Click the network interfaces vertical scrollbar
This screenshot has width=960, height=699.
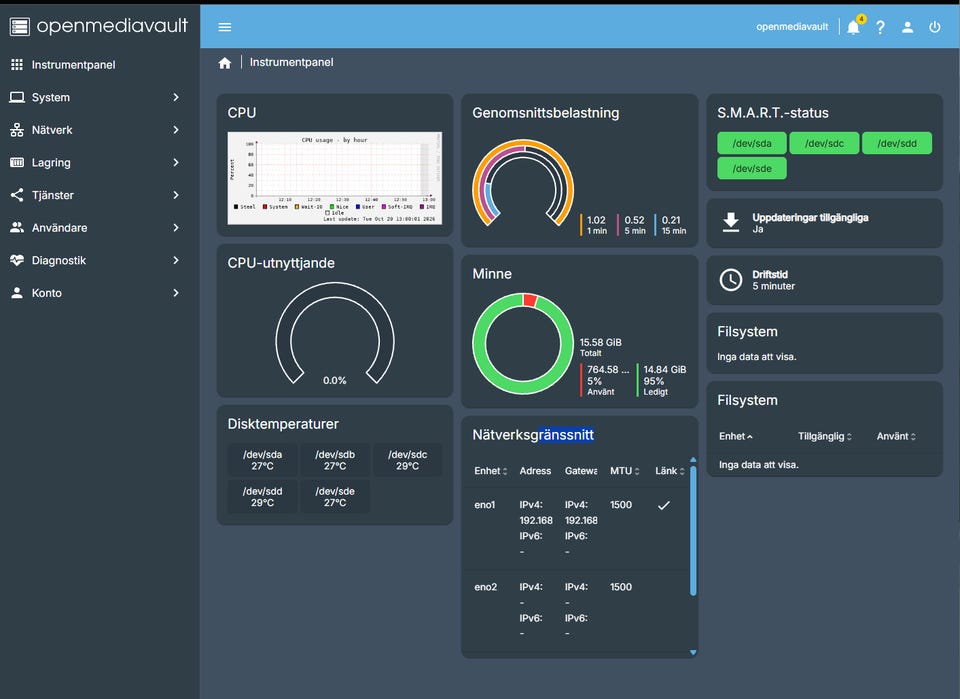coord(693,531)
